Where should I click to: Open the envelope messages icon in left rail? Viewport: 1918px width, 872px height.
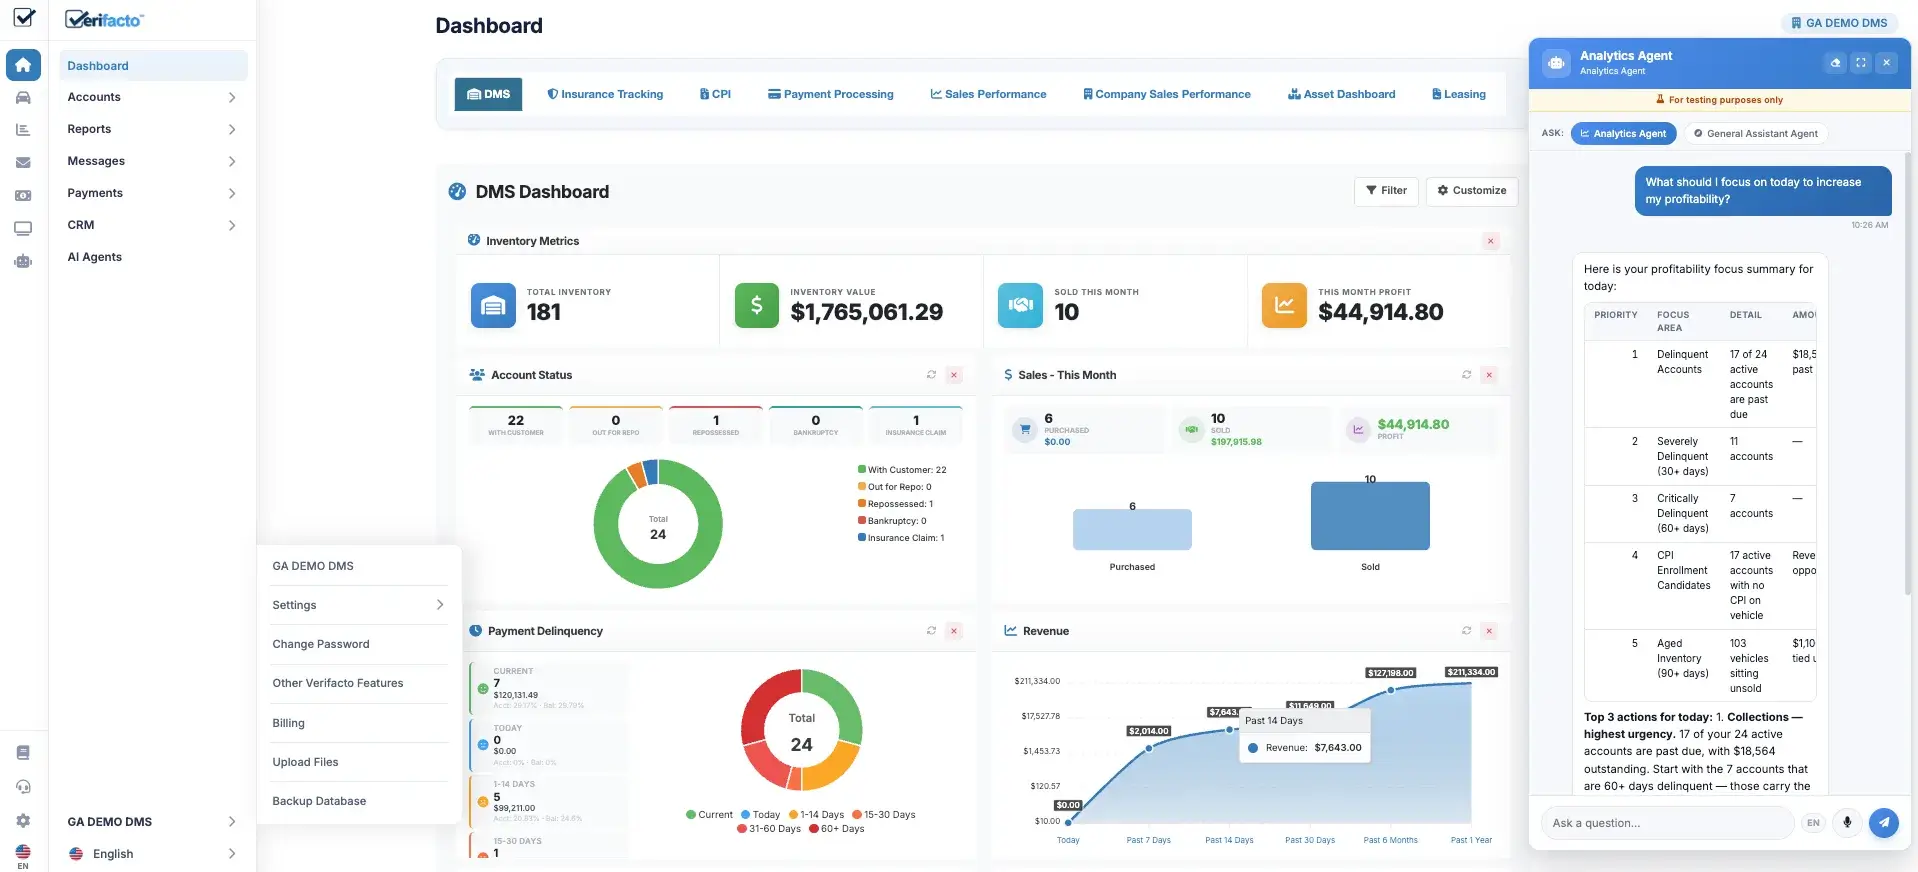(x=23, y=162)
